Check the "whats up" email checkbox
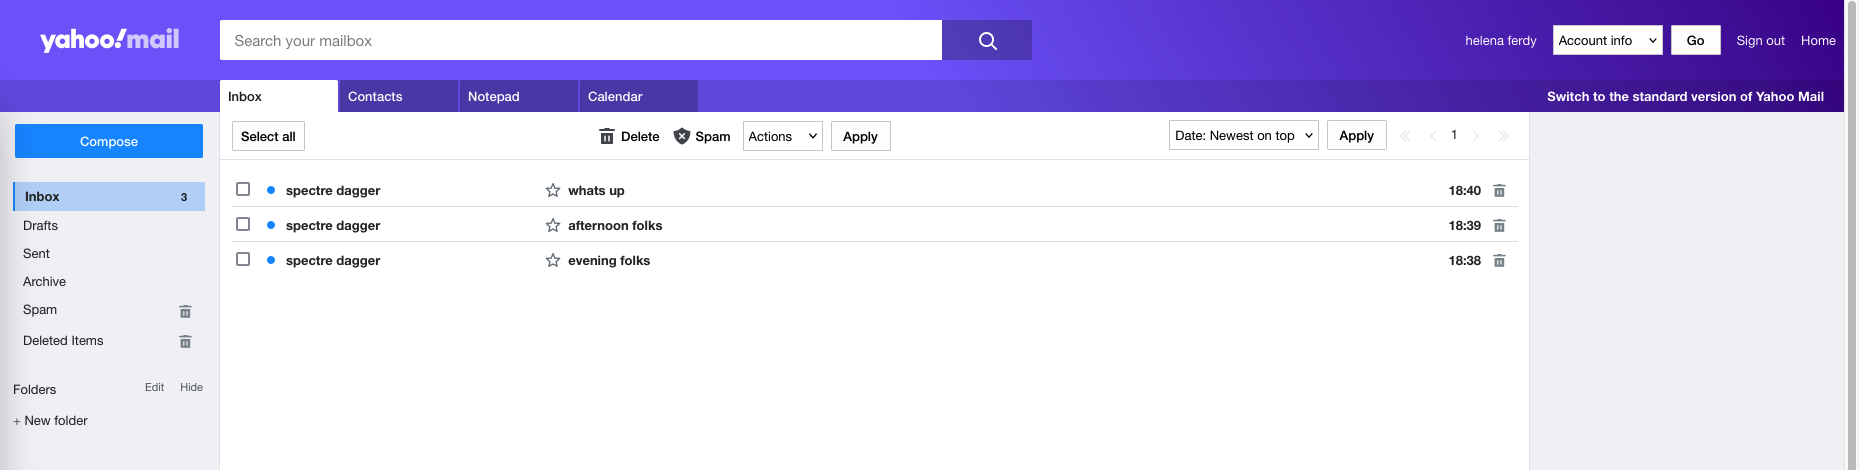 (x=243, y=189)
